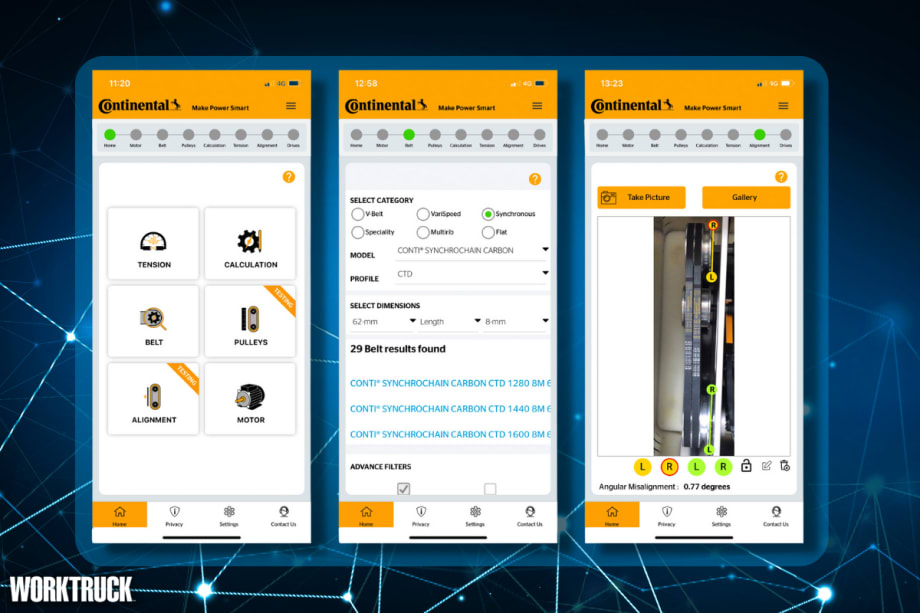Viewport: 920px width, 613px height.
Task: Select Multirib category radio button
Action: [422, 232]
